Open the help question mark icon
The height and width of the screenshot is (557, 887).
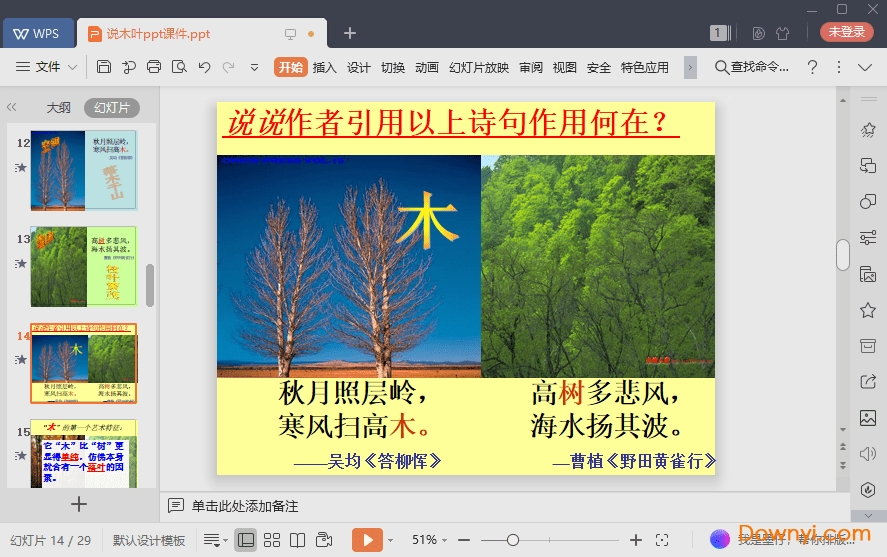812,67
